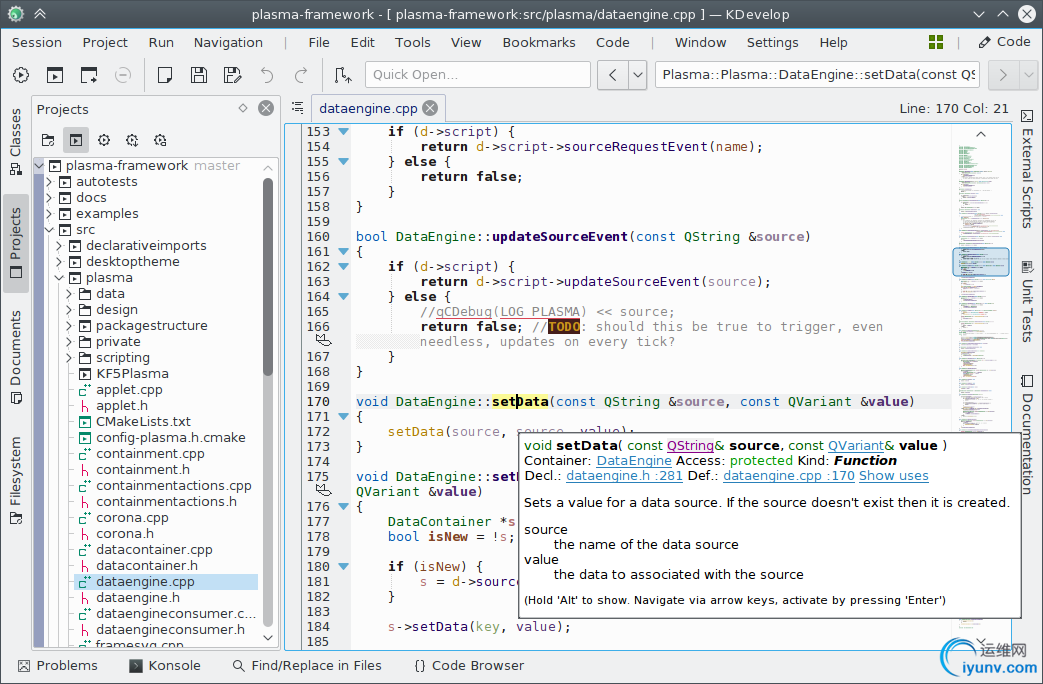Open the Bookmarks menu

(539, 42)
